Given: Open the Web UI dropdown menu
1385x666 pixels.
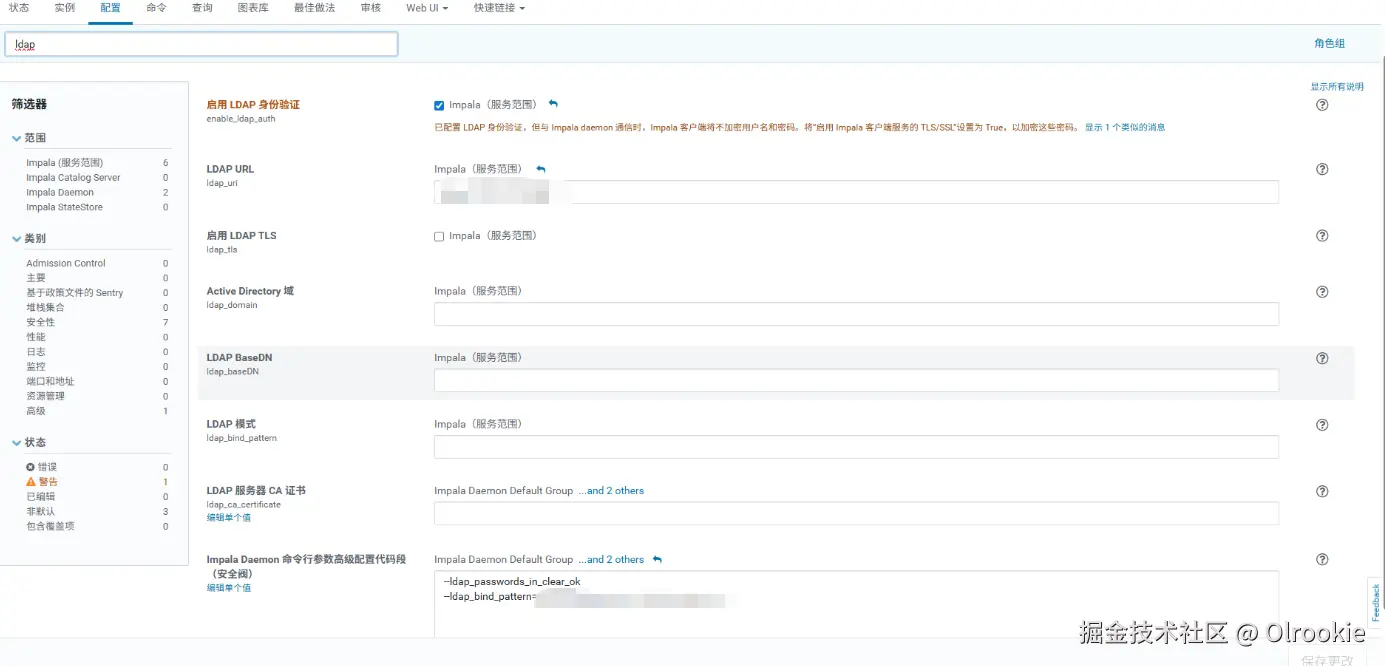Looking at the screenshot, I should [427, 8].
